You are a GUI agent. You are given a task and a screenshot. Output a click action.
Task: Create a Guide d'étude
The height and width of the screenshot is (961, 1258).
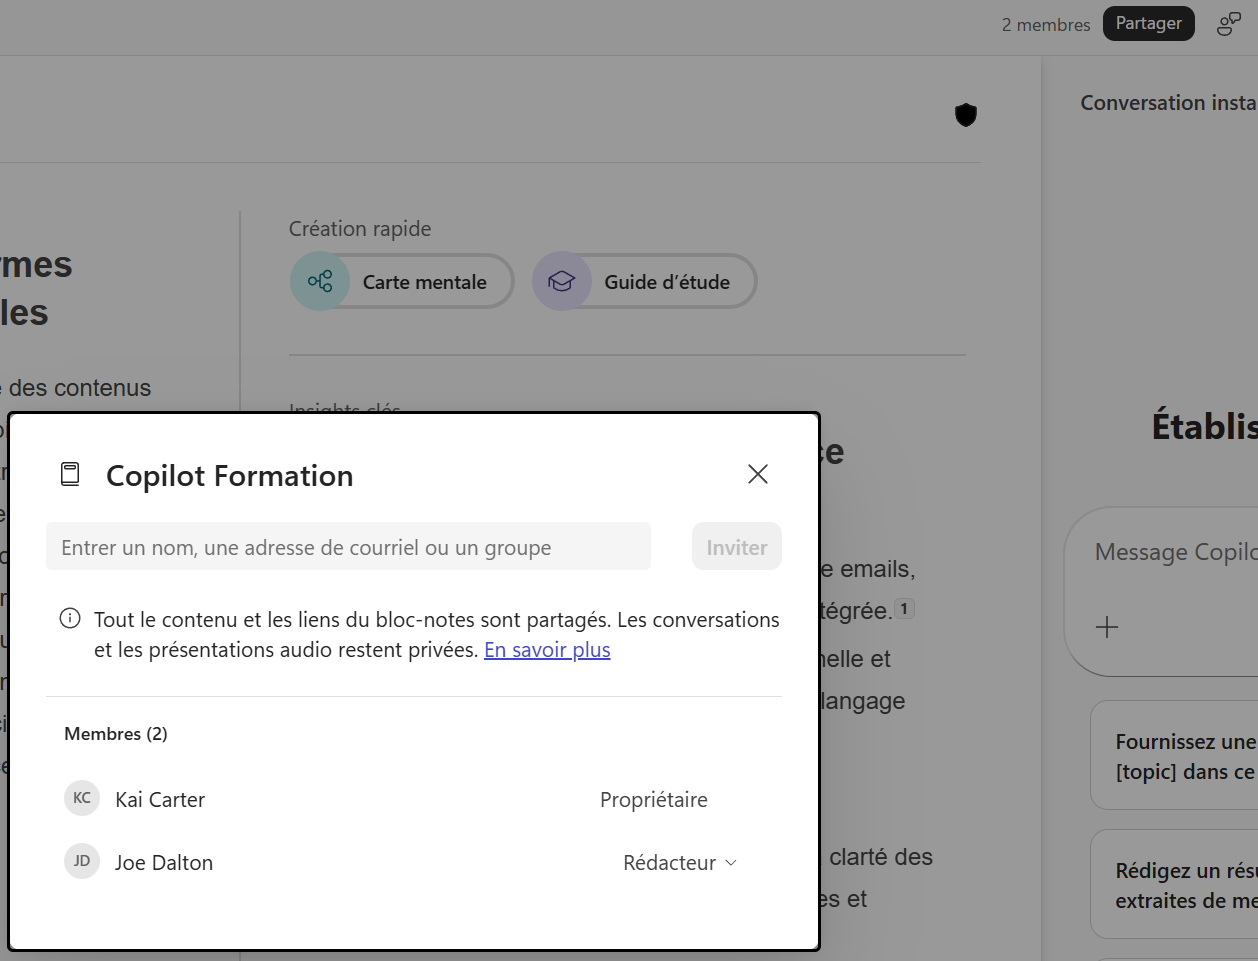(x=645, y=281)
